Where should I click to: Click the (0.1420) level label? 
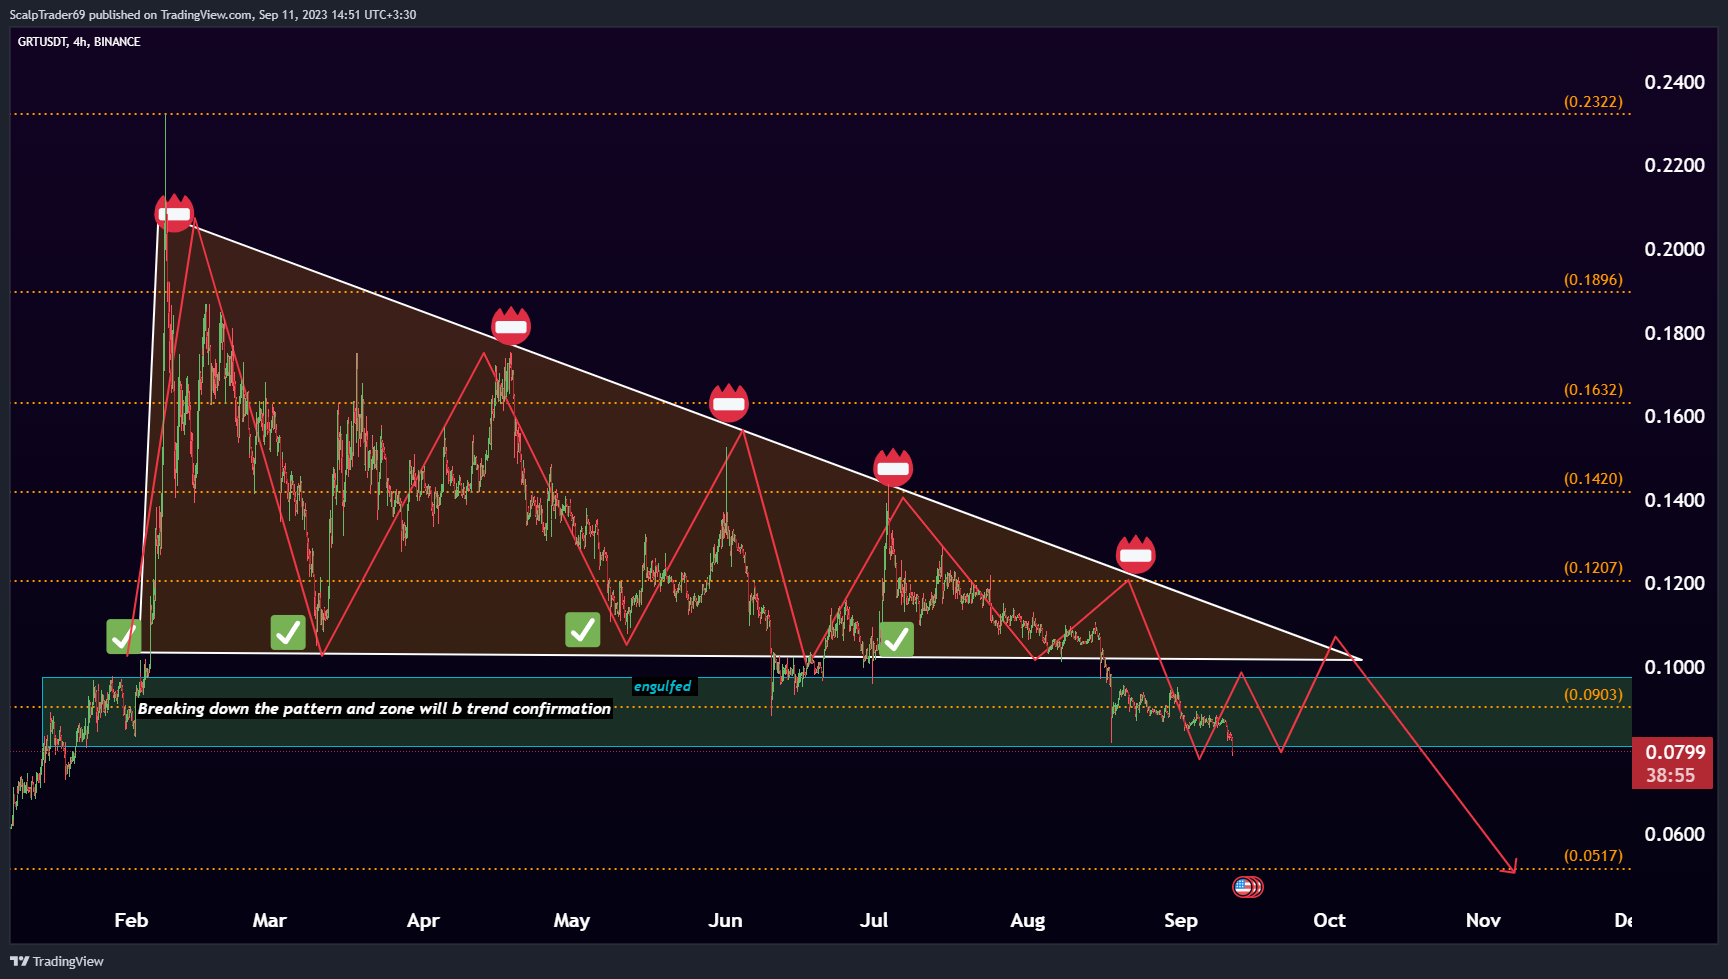pos(1594,479)
